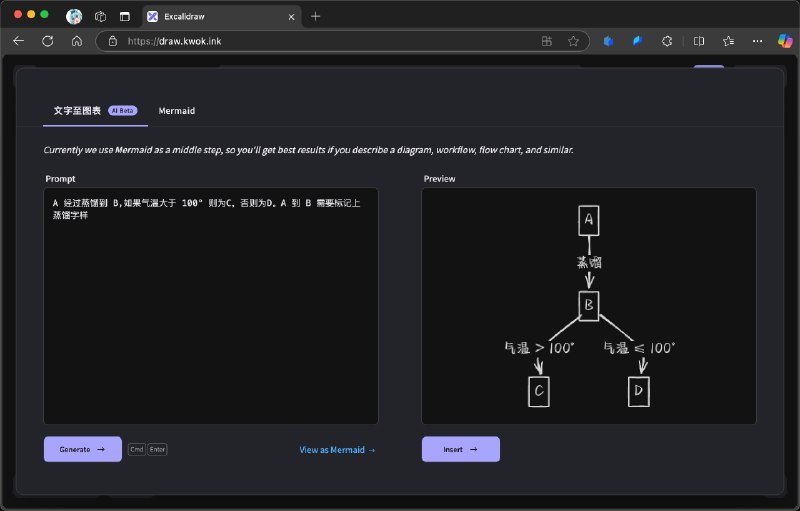Open the split screen icon in the toolbar
The height and width of the screenshot is (511, 800).
tap(699, 41)
